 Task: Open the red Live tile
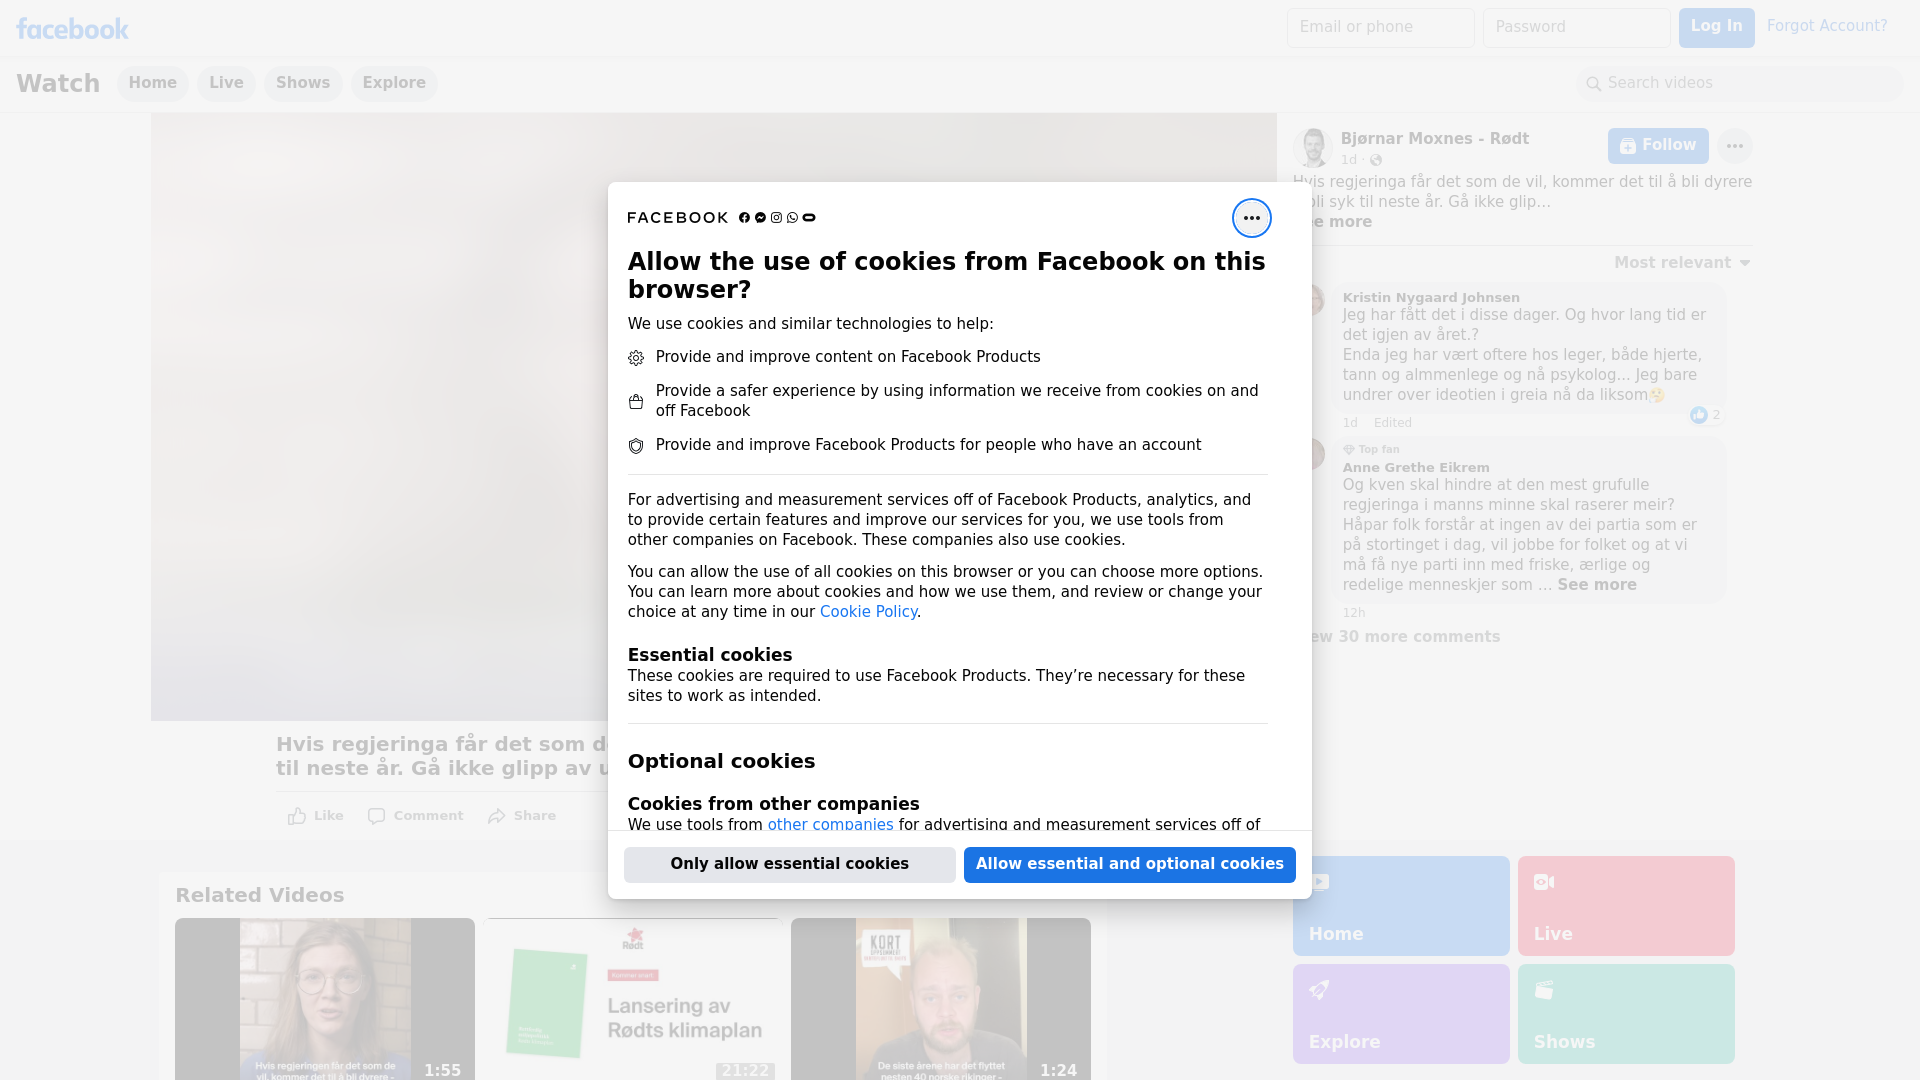(1626, 906)
